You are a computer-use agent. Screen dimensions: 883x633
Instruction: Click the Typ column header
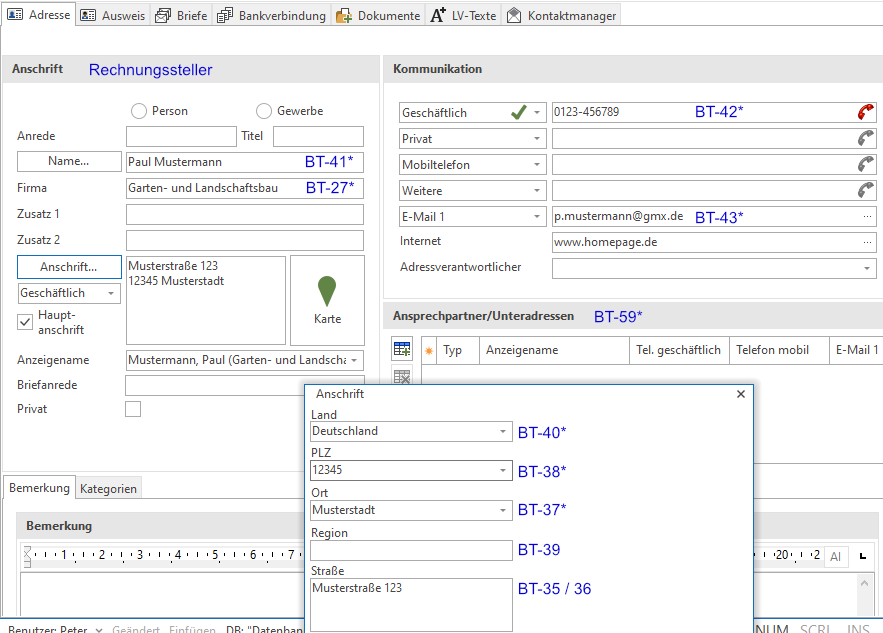[458, 350]
